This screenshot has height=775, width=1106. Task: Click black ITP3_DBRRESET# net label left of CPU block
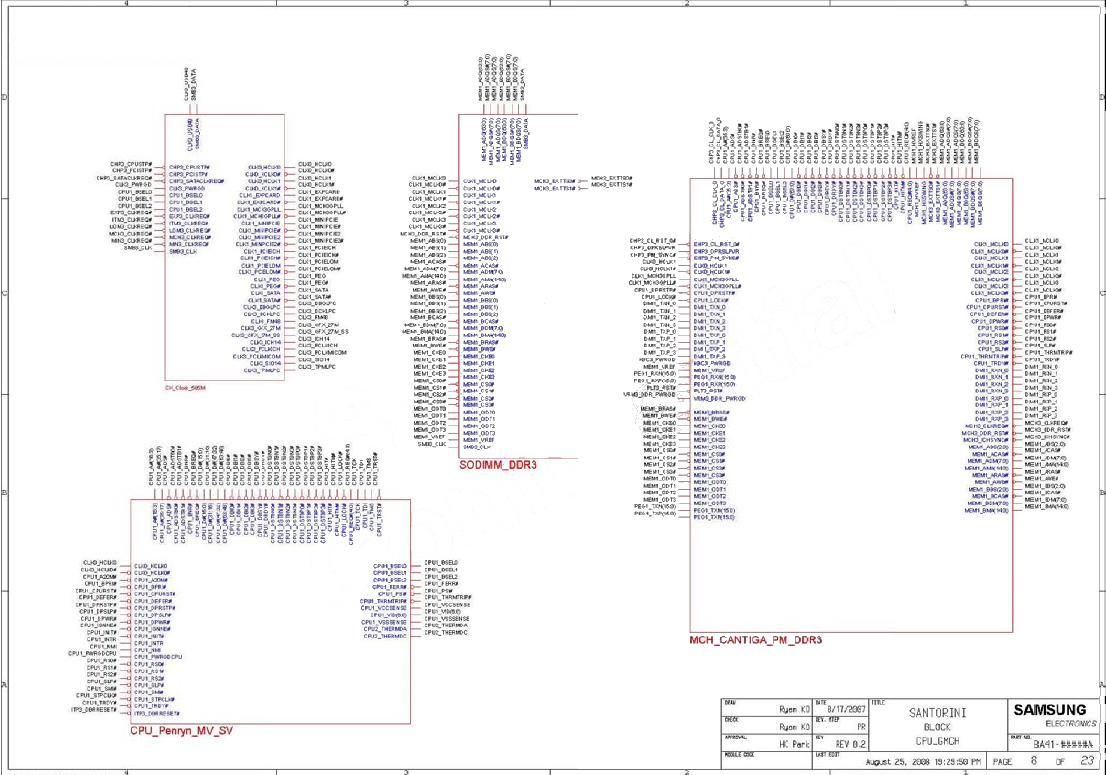(x=94, y=710)
